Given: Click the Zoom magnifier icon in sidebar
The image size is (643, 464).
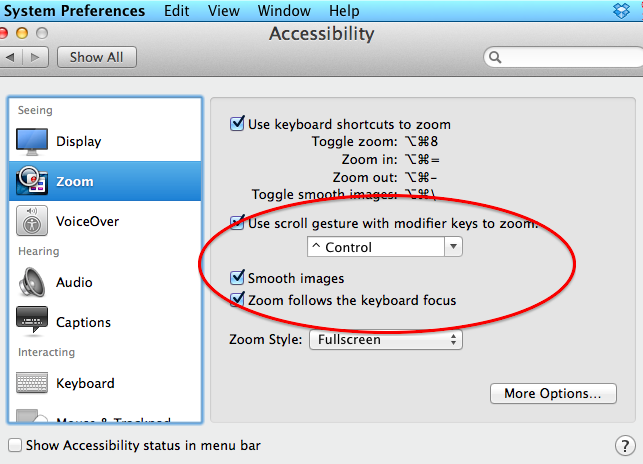Looking at the screenshot, I should pyautogui.click(x=32, y=181).
